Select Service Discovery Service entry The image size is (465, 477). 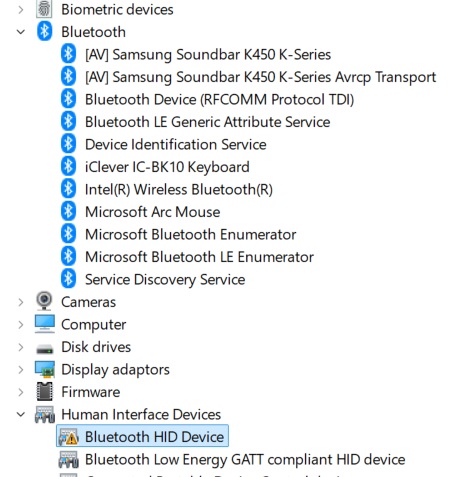(165, 279)
